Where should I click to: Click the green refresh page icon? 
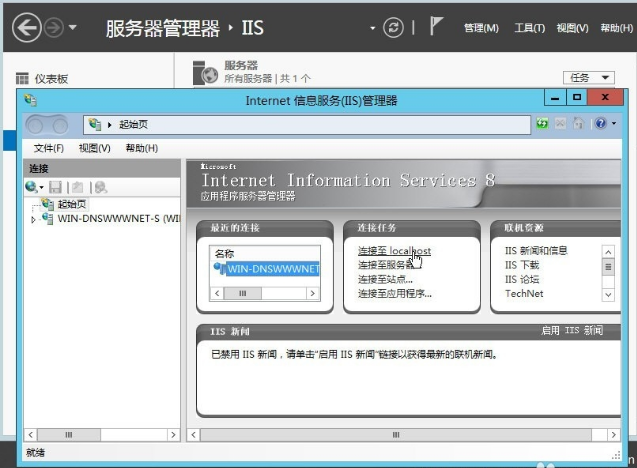(x=542, y=123)
